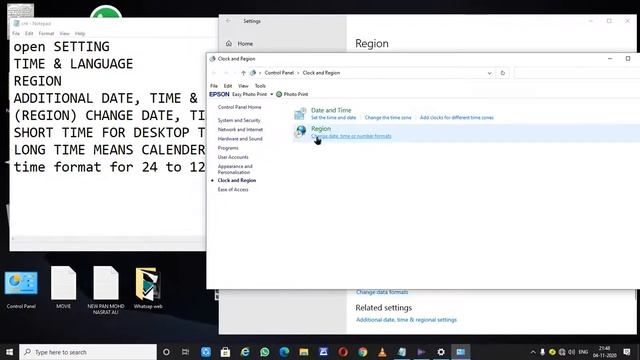640x360 pixels.
Task: Click Change data formats link in Settings
Action: pyautogui.click(x=382, y=292)
